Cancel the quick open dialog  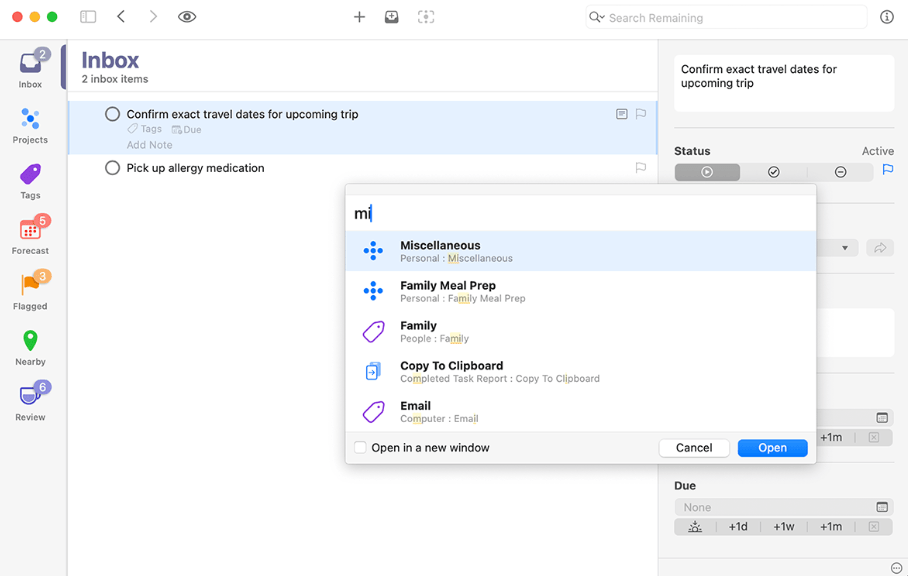pos(694,448)
